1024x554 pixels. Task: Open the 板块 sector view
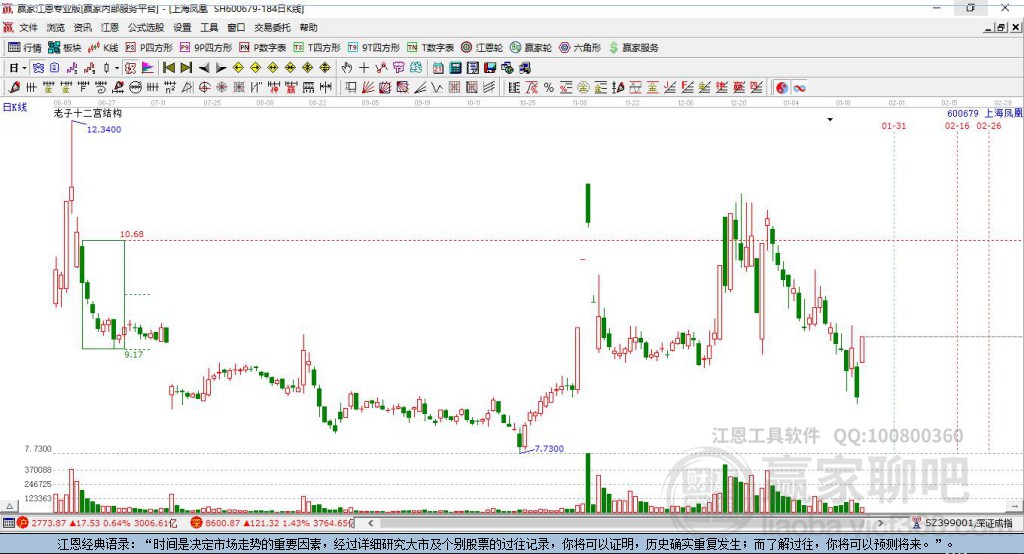[x=64, y=48]
